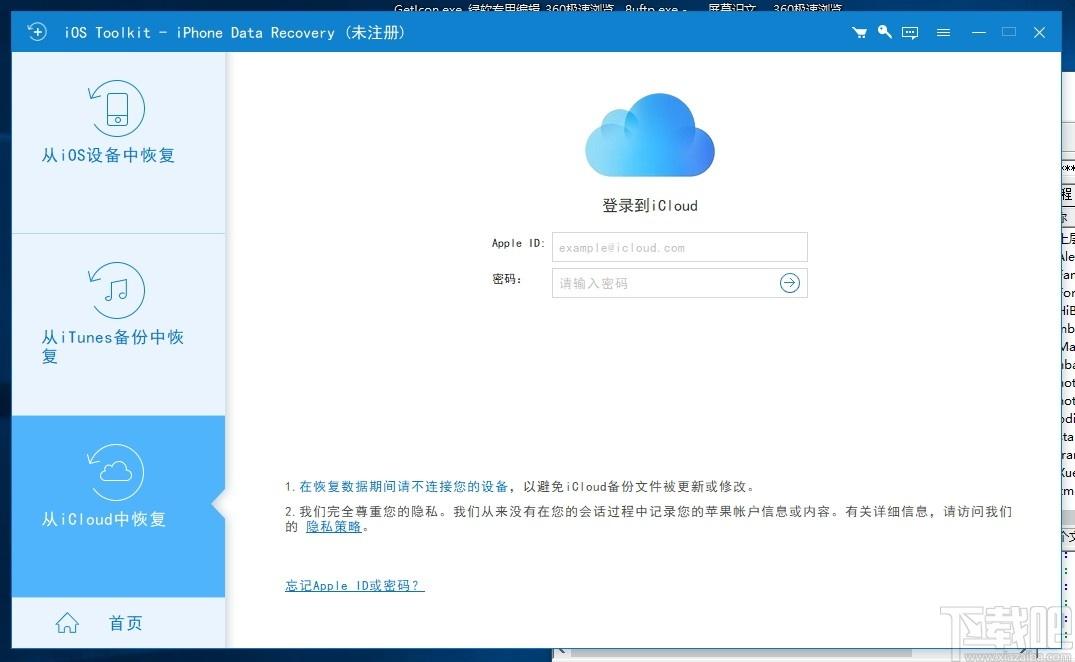Click the iOS Toolkit logo icon
This screenshot has height=662, width=1075.
pos(37,32)
